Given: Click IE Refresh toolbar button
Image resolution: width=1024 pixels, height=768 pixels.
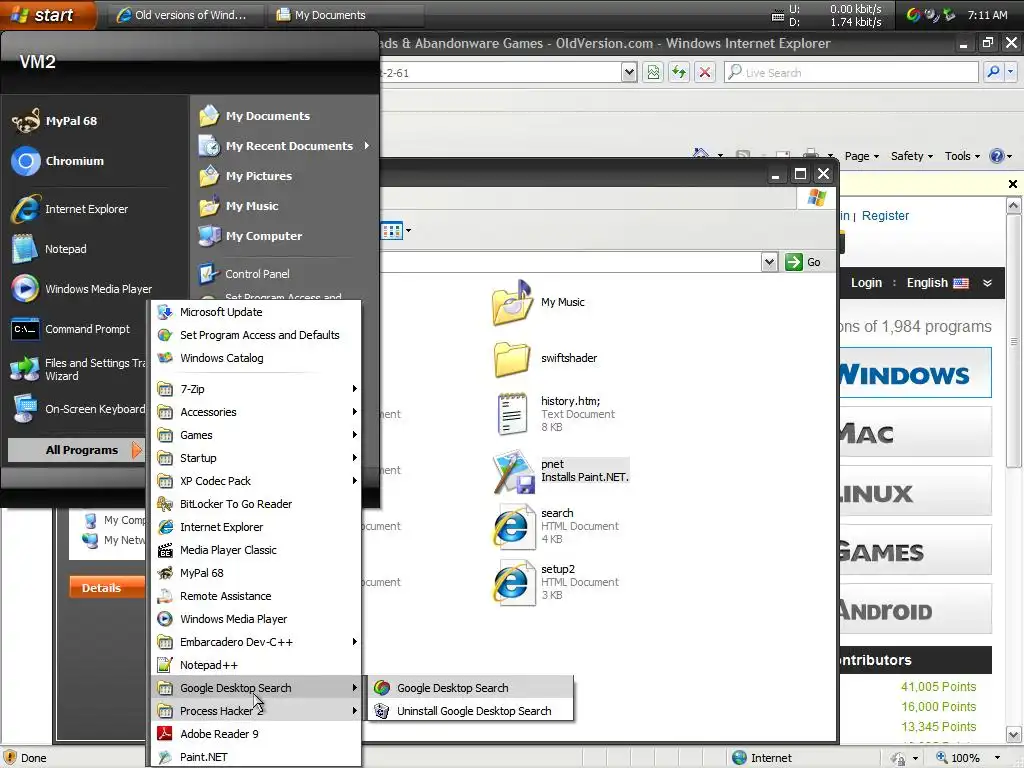Looking at the screenshot, I should tap(679, 72).
